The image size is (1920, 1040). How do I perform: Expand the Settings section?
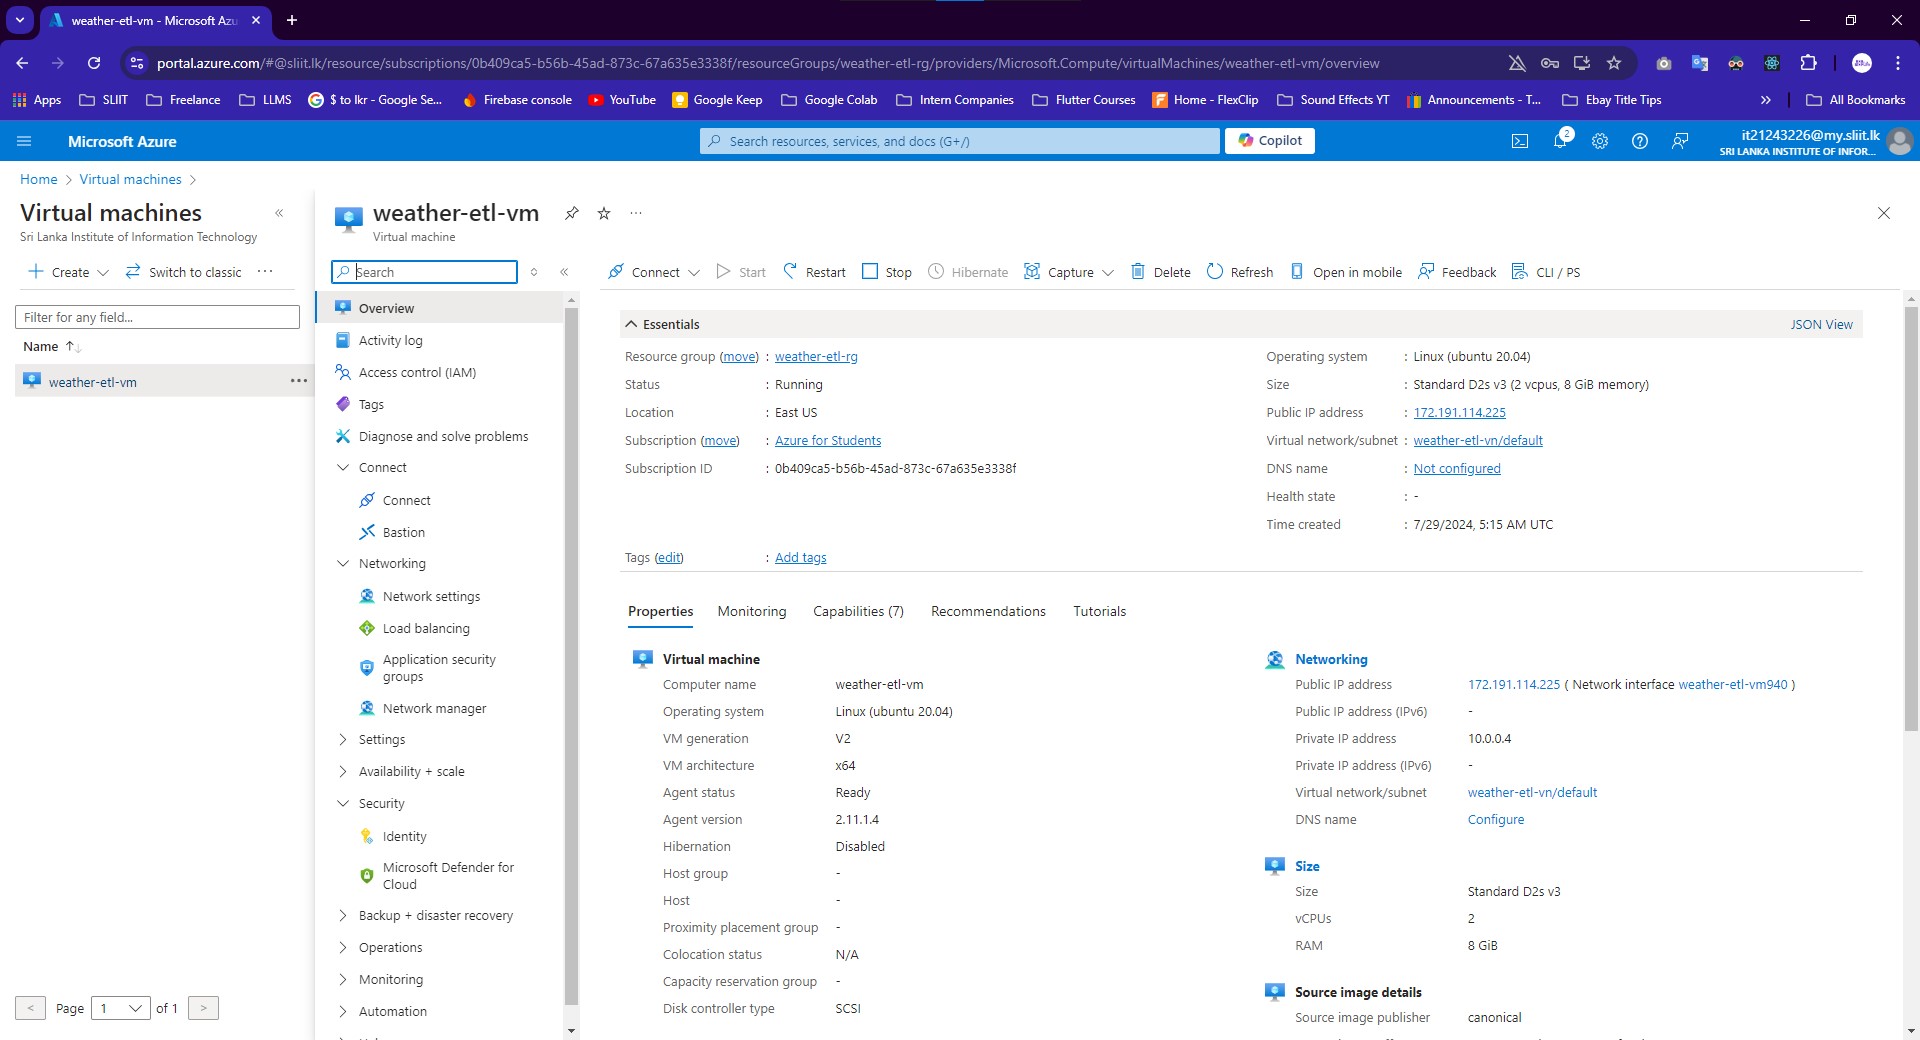[344, 739]
